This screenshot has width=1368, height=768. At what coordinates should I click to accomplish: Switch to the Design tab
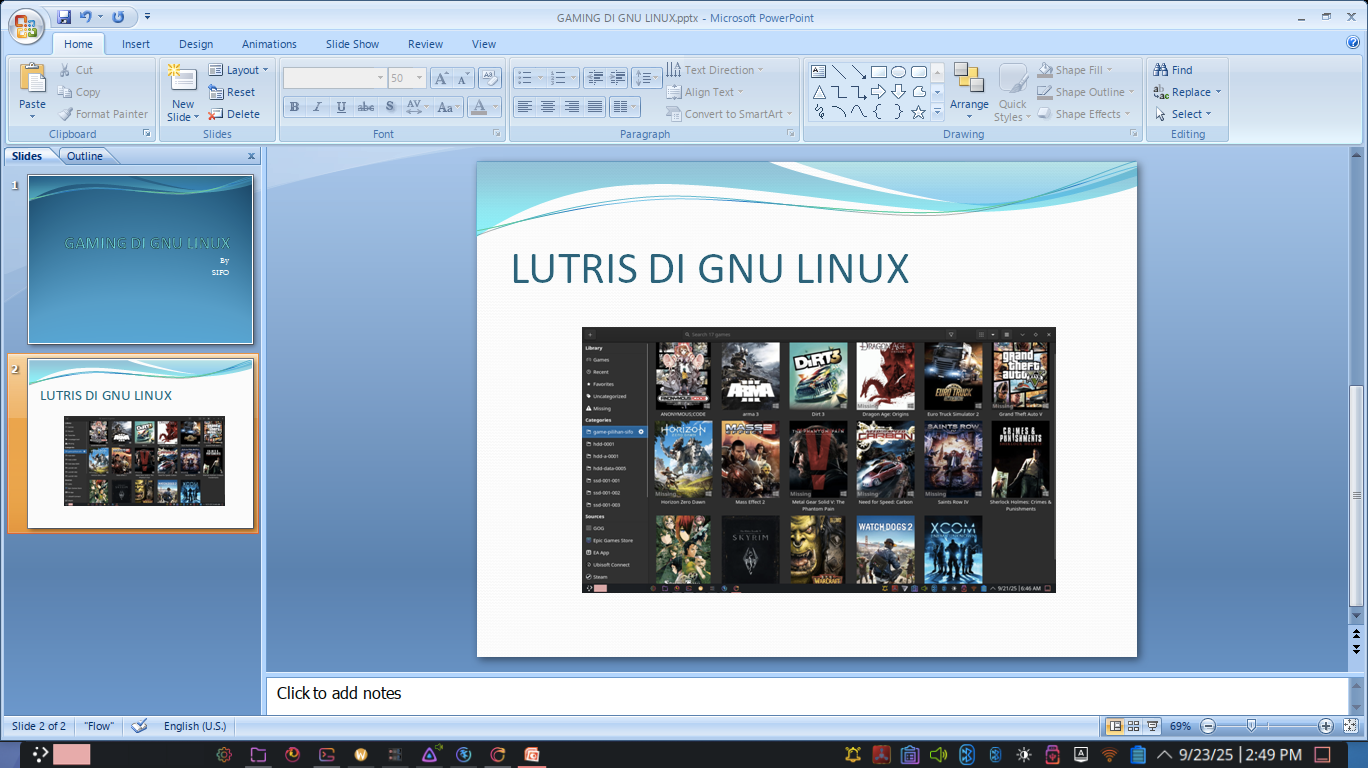click(x=196, y=44)
